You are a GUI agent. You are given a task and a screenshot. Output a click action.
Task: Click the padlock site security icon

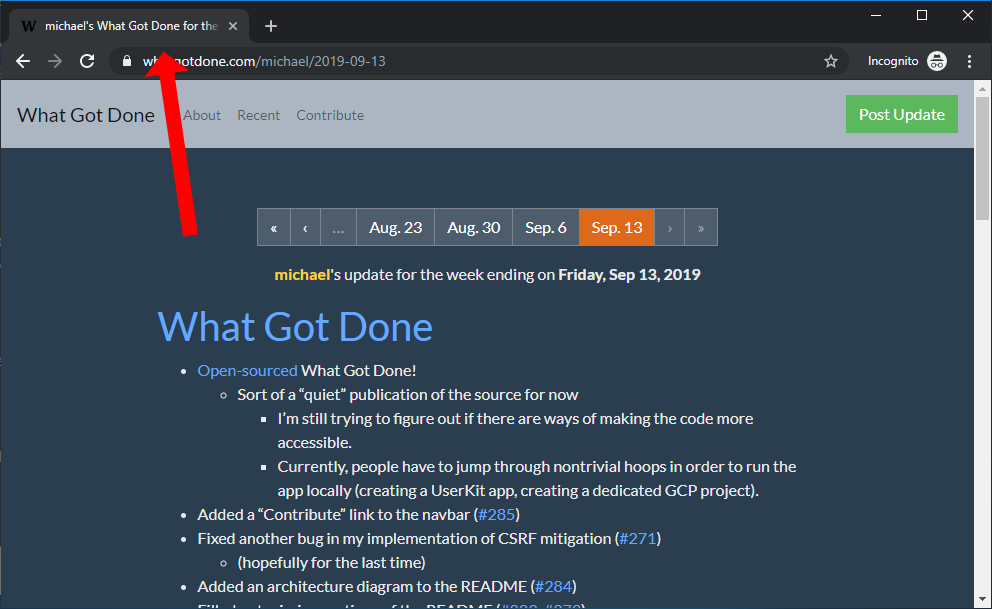click(127, 61)
